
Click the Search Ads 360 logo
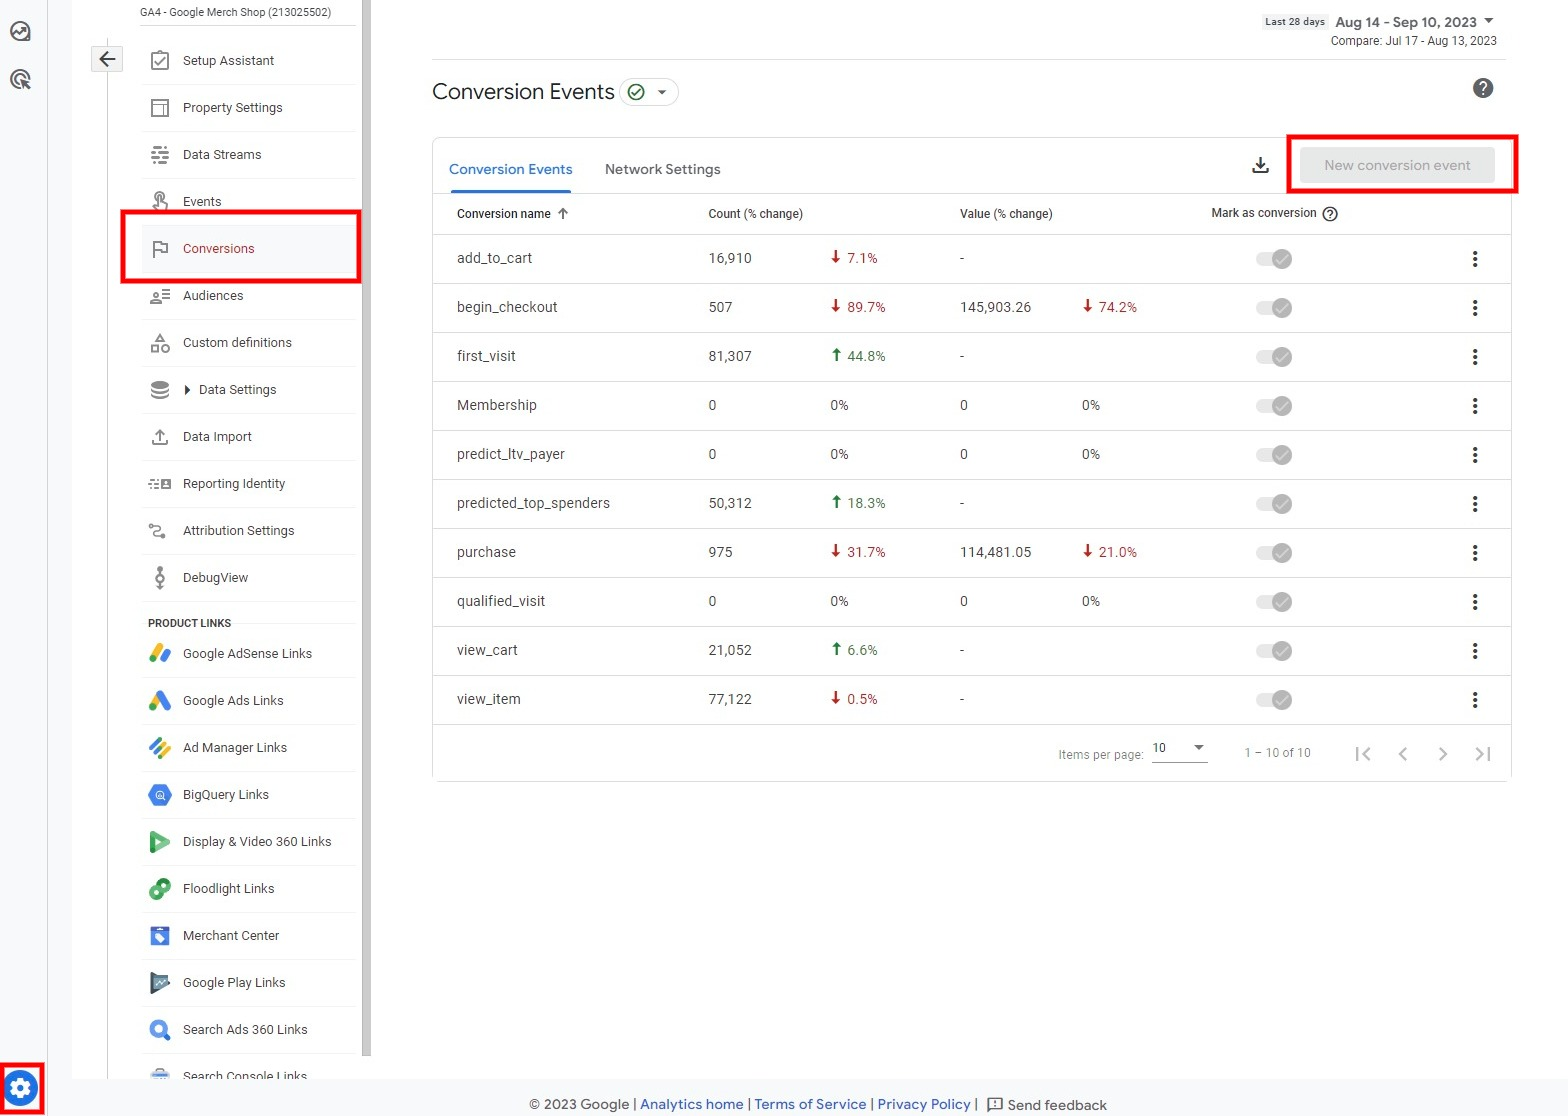(x=160, y=1030)
